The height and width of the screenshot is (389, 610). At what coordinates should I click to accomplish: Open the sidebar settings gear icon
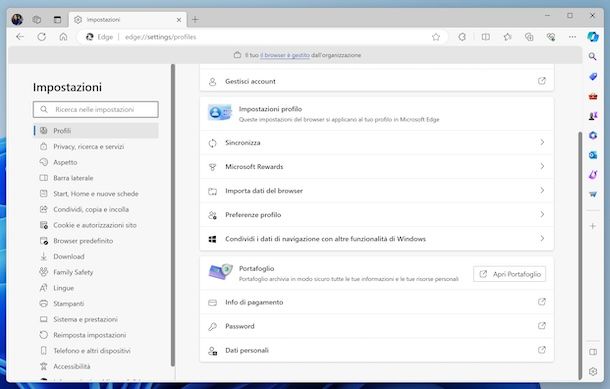click(x=593, y=371)
